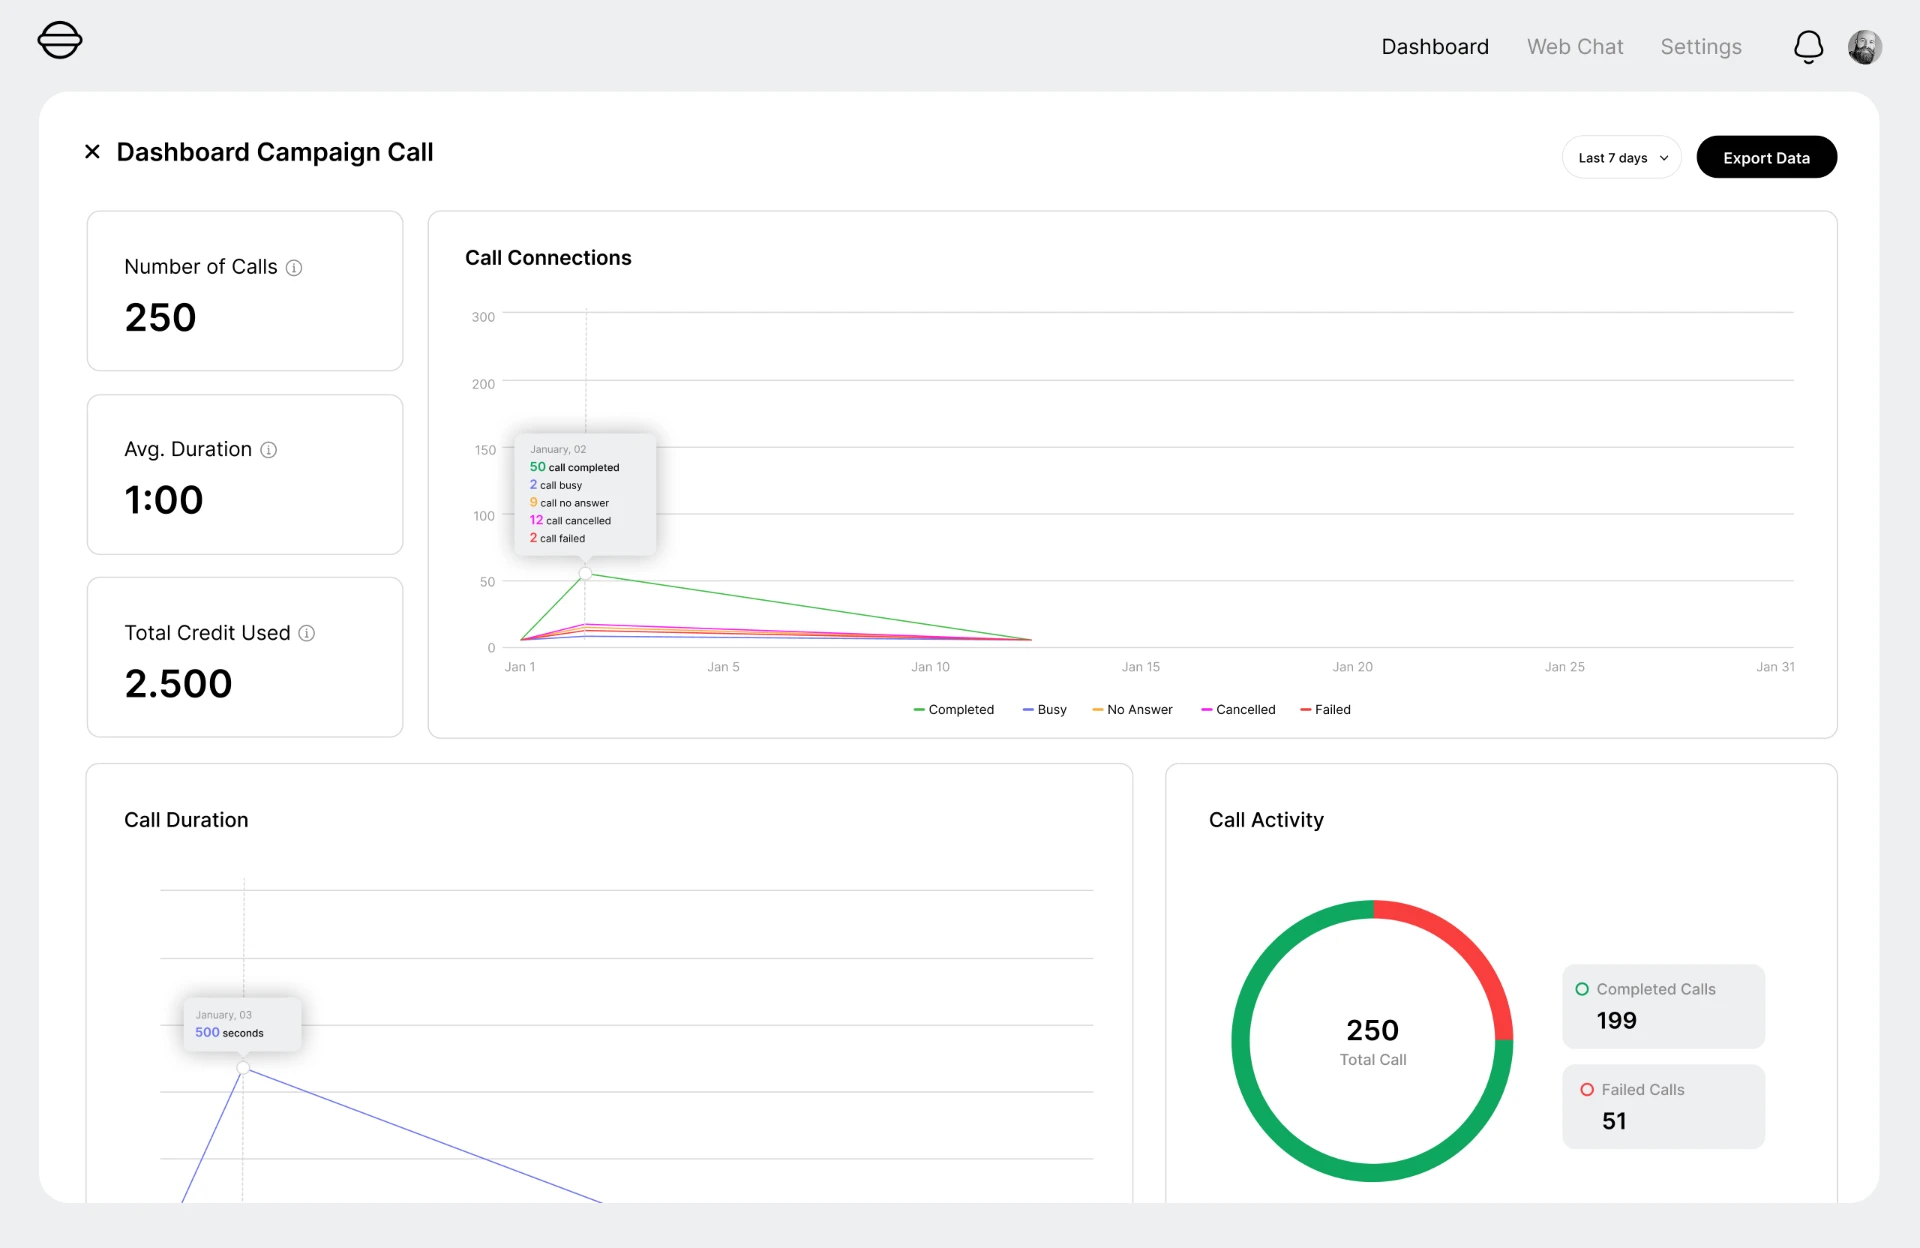Click the 50 call completed tooltip row
Viewport: 1920px width, 1248px height.
574,467
